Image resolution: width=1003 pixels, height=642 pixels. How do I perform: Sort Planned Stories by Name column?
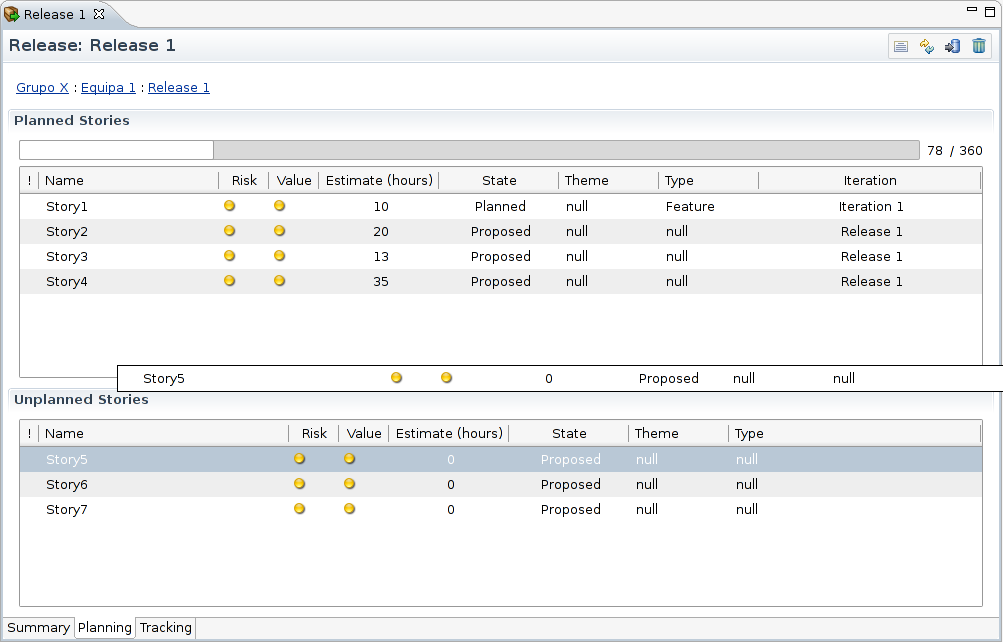point(129,180)
